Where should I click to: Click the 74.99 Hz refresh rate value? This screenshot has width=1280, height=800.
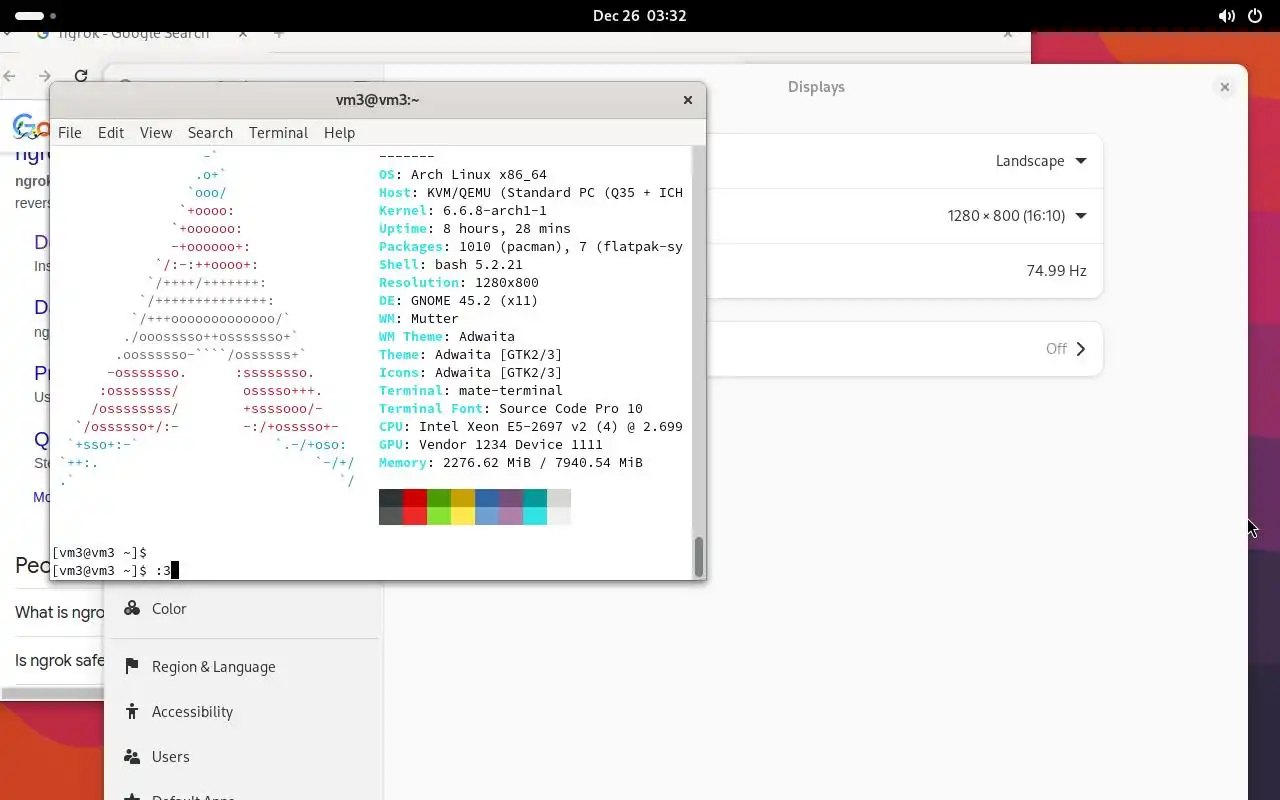[1056, 271]
